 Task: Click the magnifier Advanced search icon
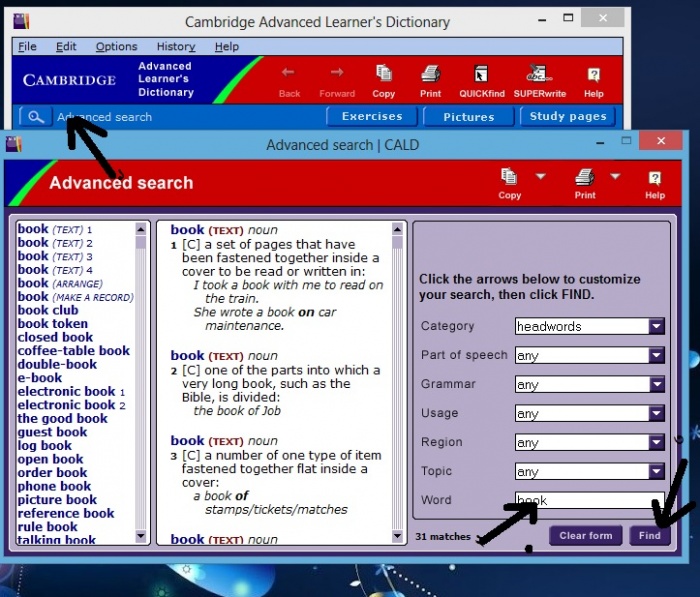[x=36, y=117]
